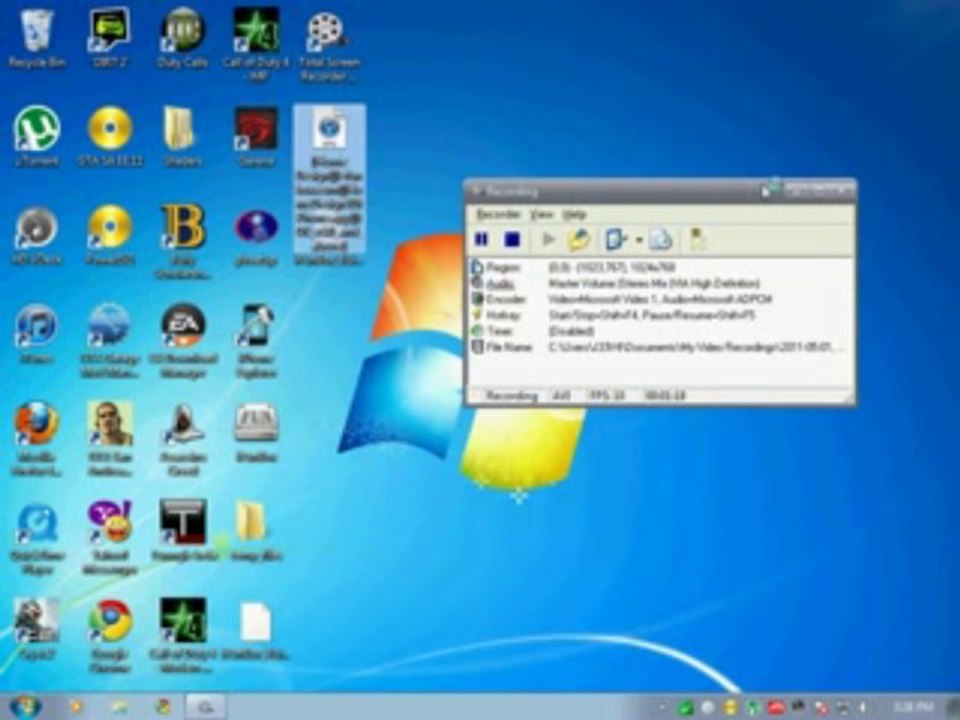Open the View menu
Image resolution: width=960 pixels, height=720 pixels.
(541, 214)
